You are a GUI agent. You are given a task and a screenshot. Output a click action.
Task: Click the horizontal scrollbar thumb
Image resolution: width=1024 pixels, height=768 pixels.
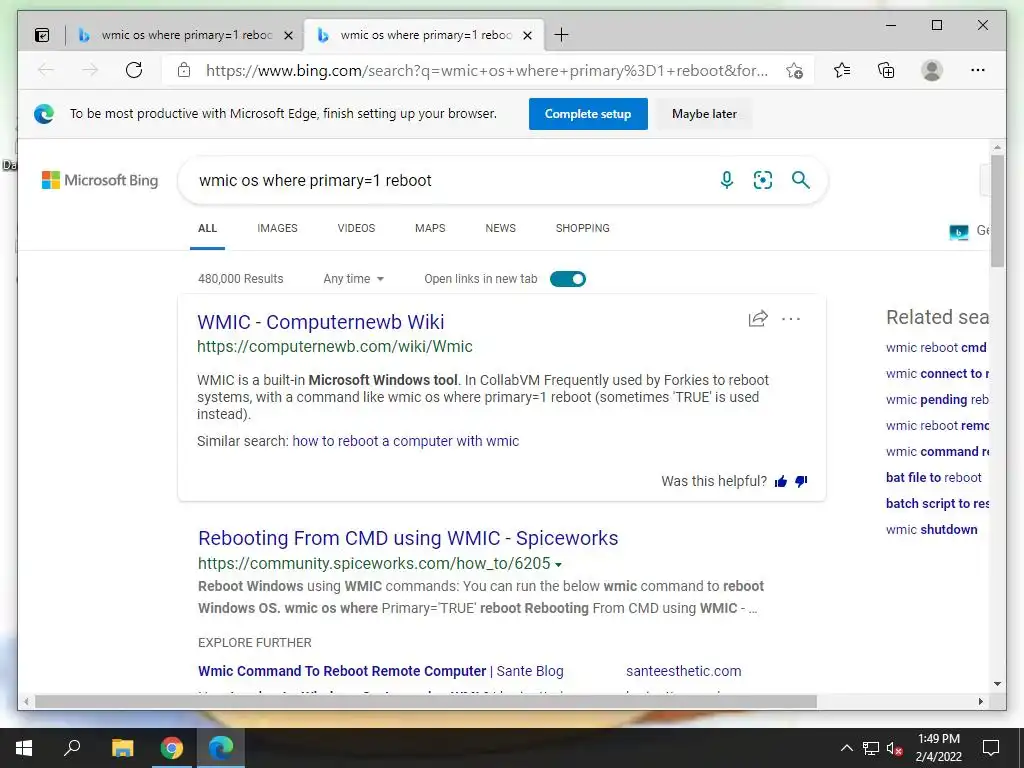pyautogui.click(x=426, y=701)
